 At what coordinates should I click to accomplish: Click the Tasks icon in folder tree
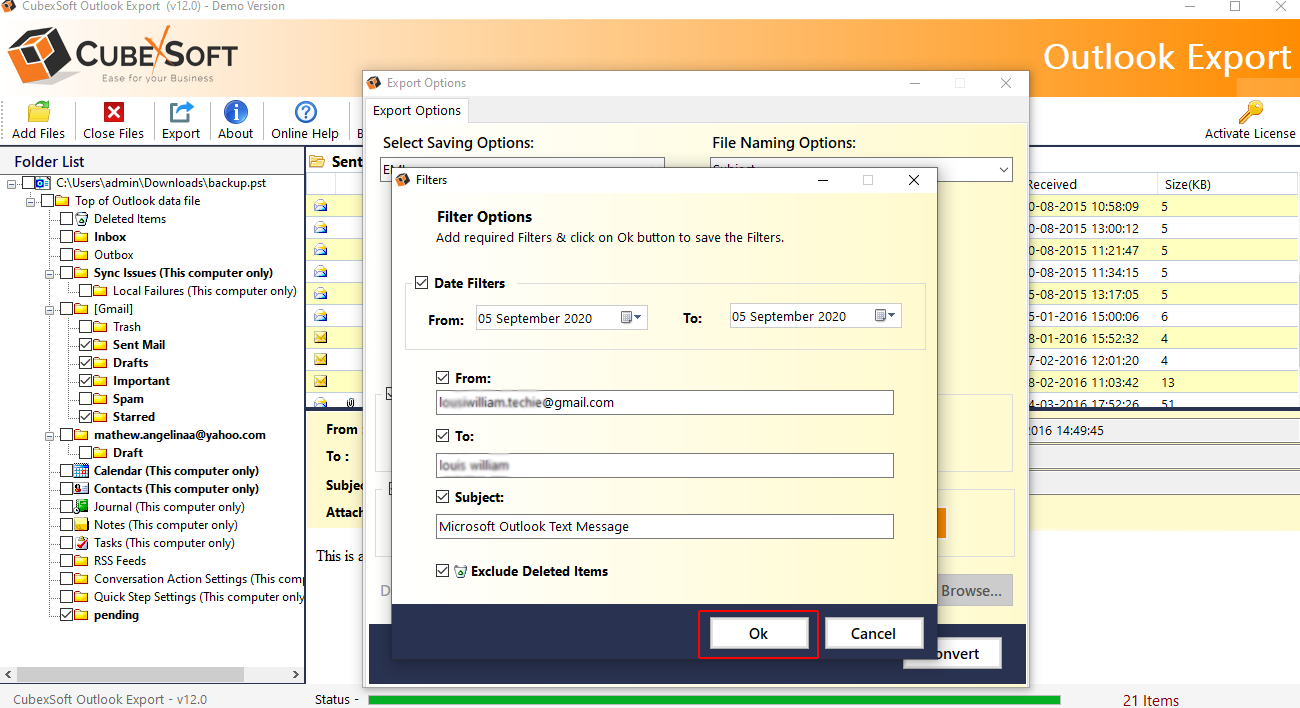pos(82,543)
